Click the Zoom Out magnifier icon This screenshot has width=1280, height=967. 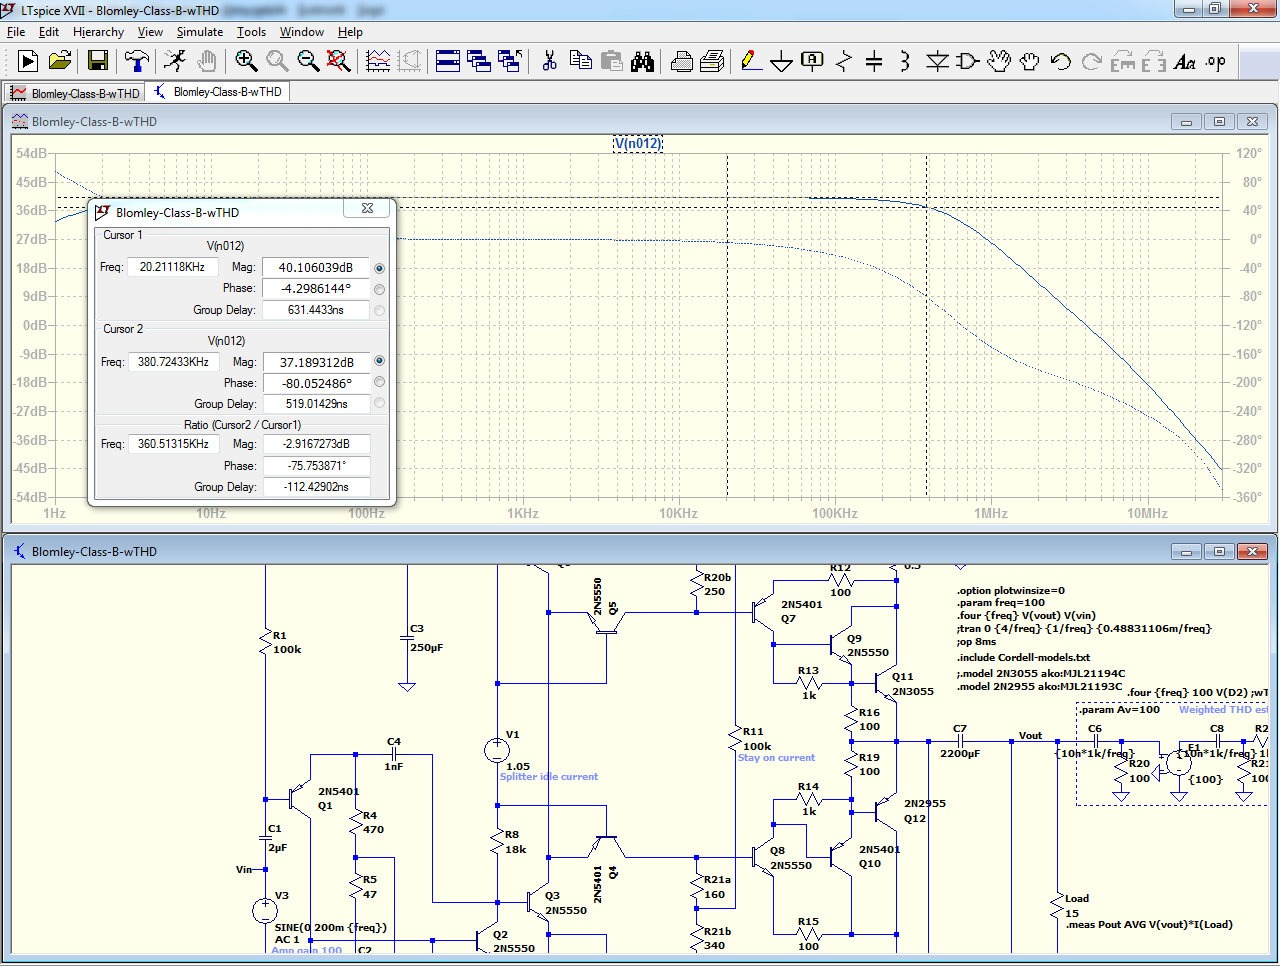click(x=308, y=61)
